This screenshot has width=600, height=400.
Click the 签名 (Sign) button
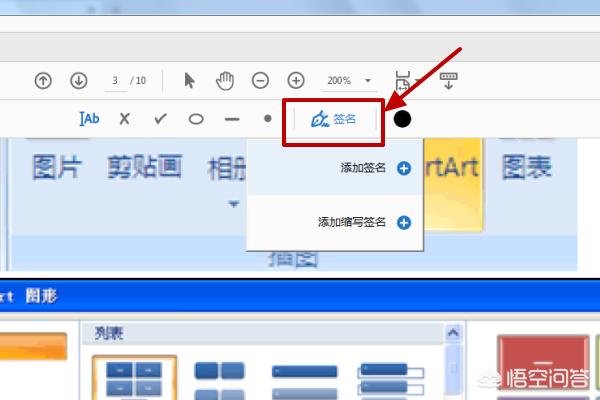(x=334, y=119)
